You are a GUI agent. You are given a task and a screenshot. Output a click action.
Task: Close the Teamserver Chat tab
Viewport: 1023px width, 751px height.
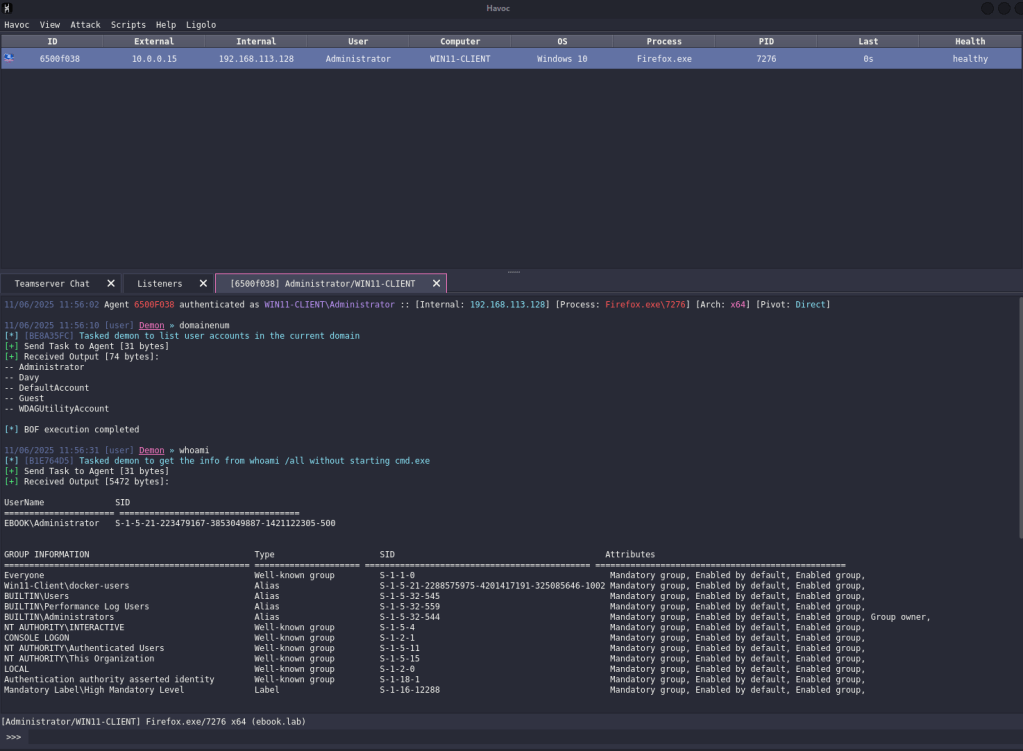click(x=111, y=284)
